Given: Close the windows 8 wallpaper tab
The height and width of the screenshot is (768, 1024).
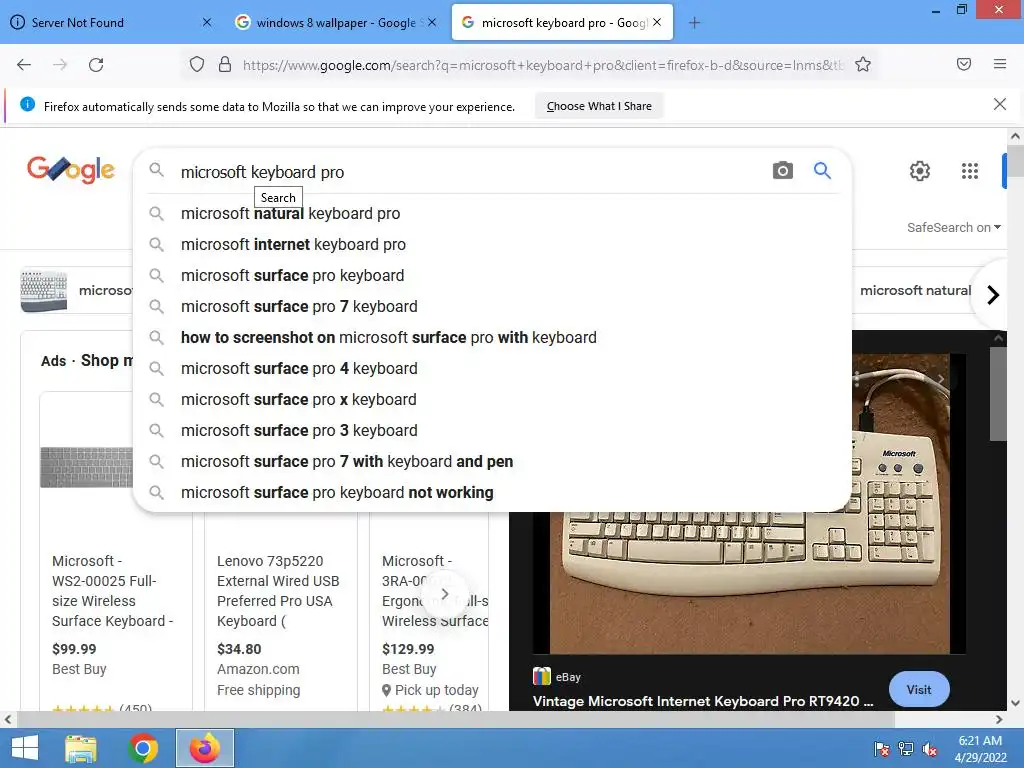Looking at the screenshot, I should 432,22.
